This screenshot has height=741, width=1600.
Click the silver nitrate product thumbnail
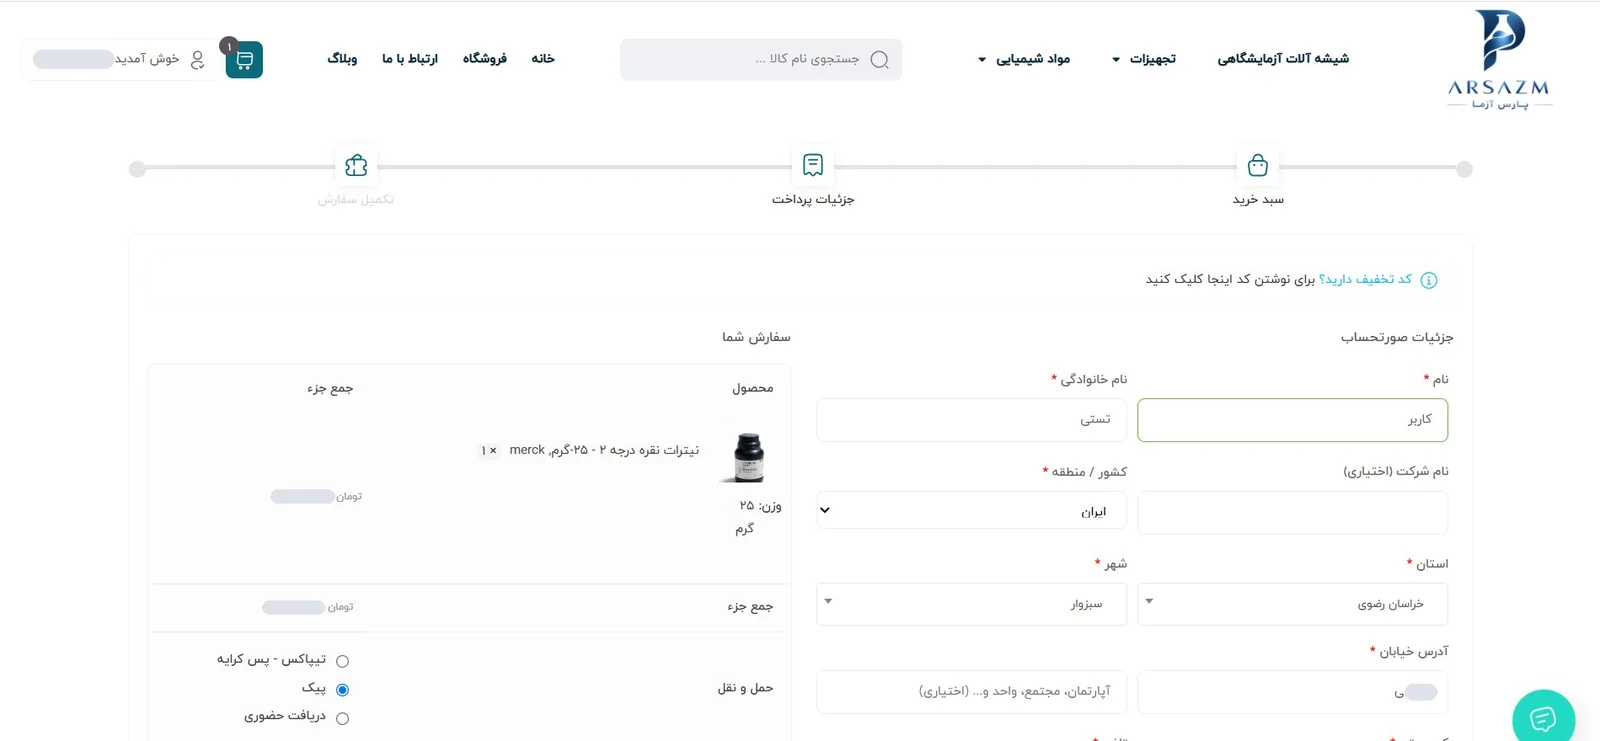tap(749, 458)
